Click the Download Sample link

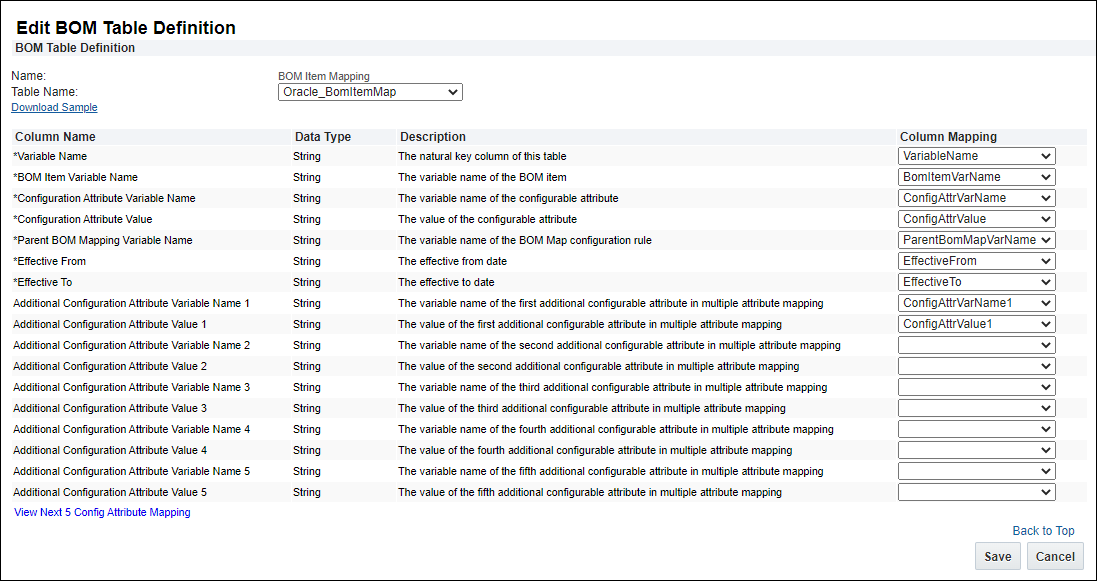pos(54,107)
